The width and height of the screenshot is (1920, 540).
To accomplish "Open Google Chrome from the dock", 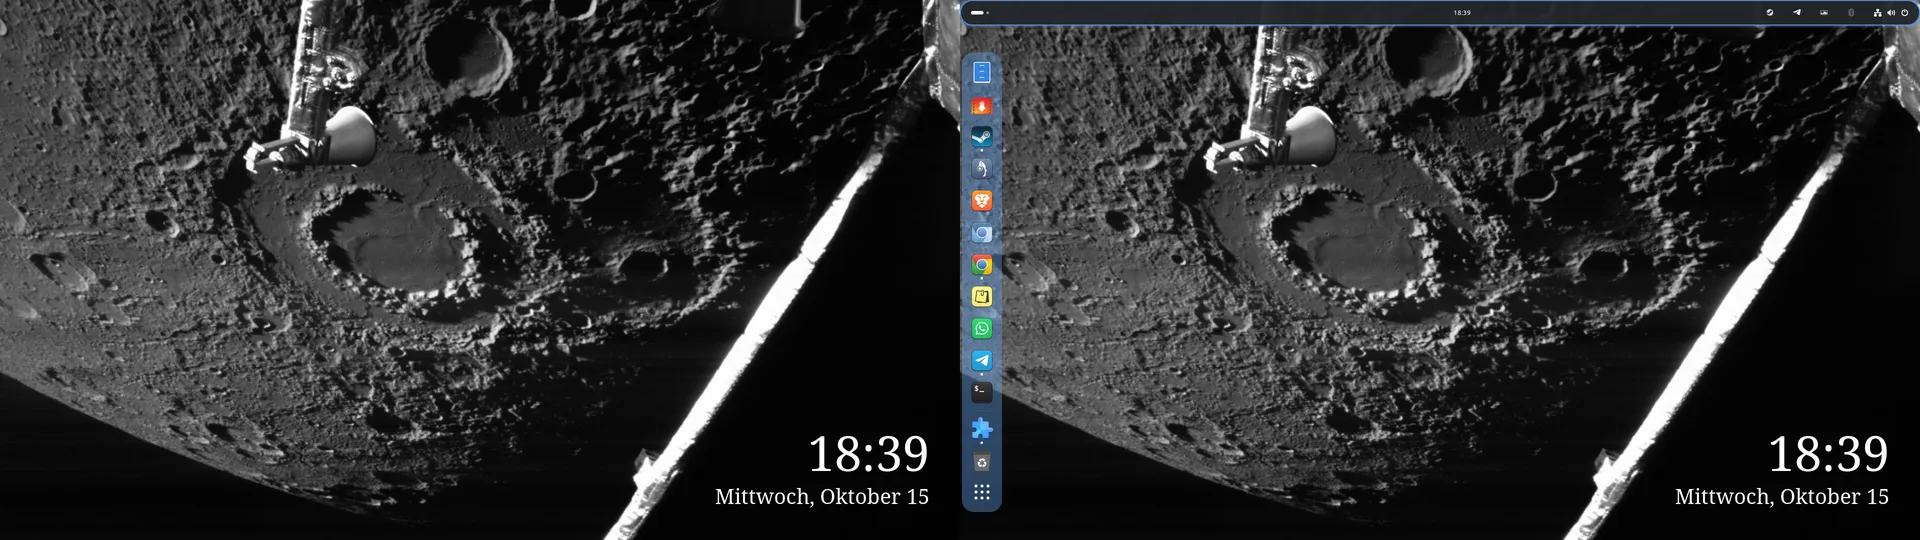I will click(982, 265).
